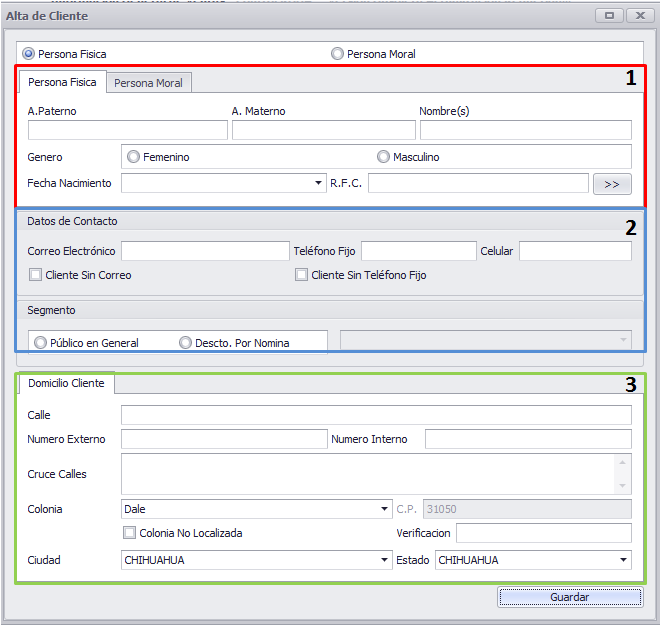The height and width of the screenshot is (627, 661).
Task: Check the Cliente Sin Correo box
Action: [35, 275]
